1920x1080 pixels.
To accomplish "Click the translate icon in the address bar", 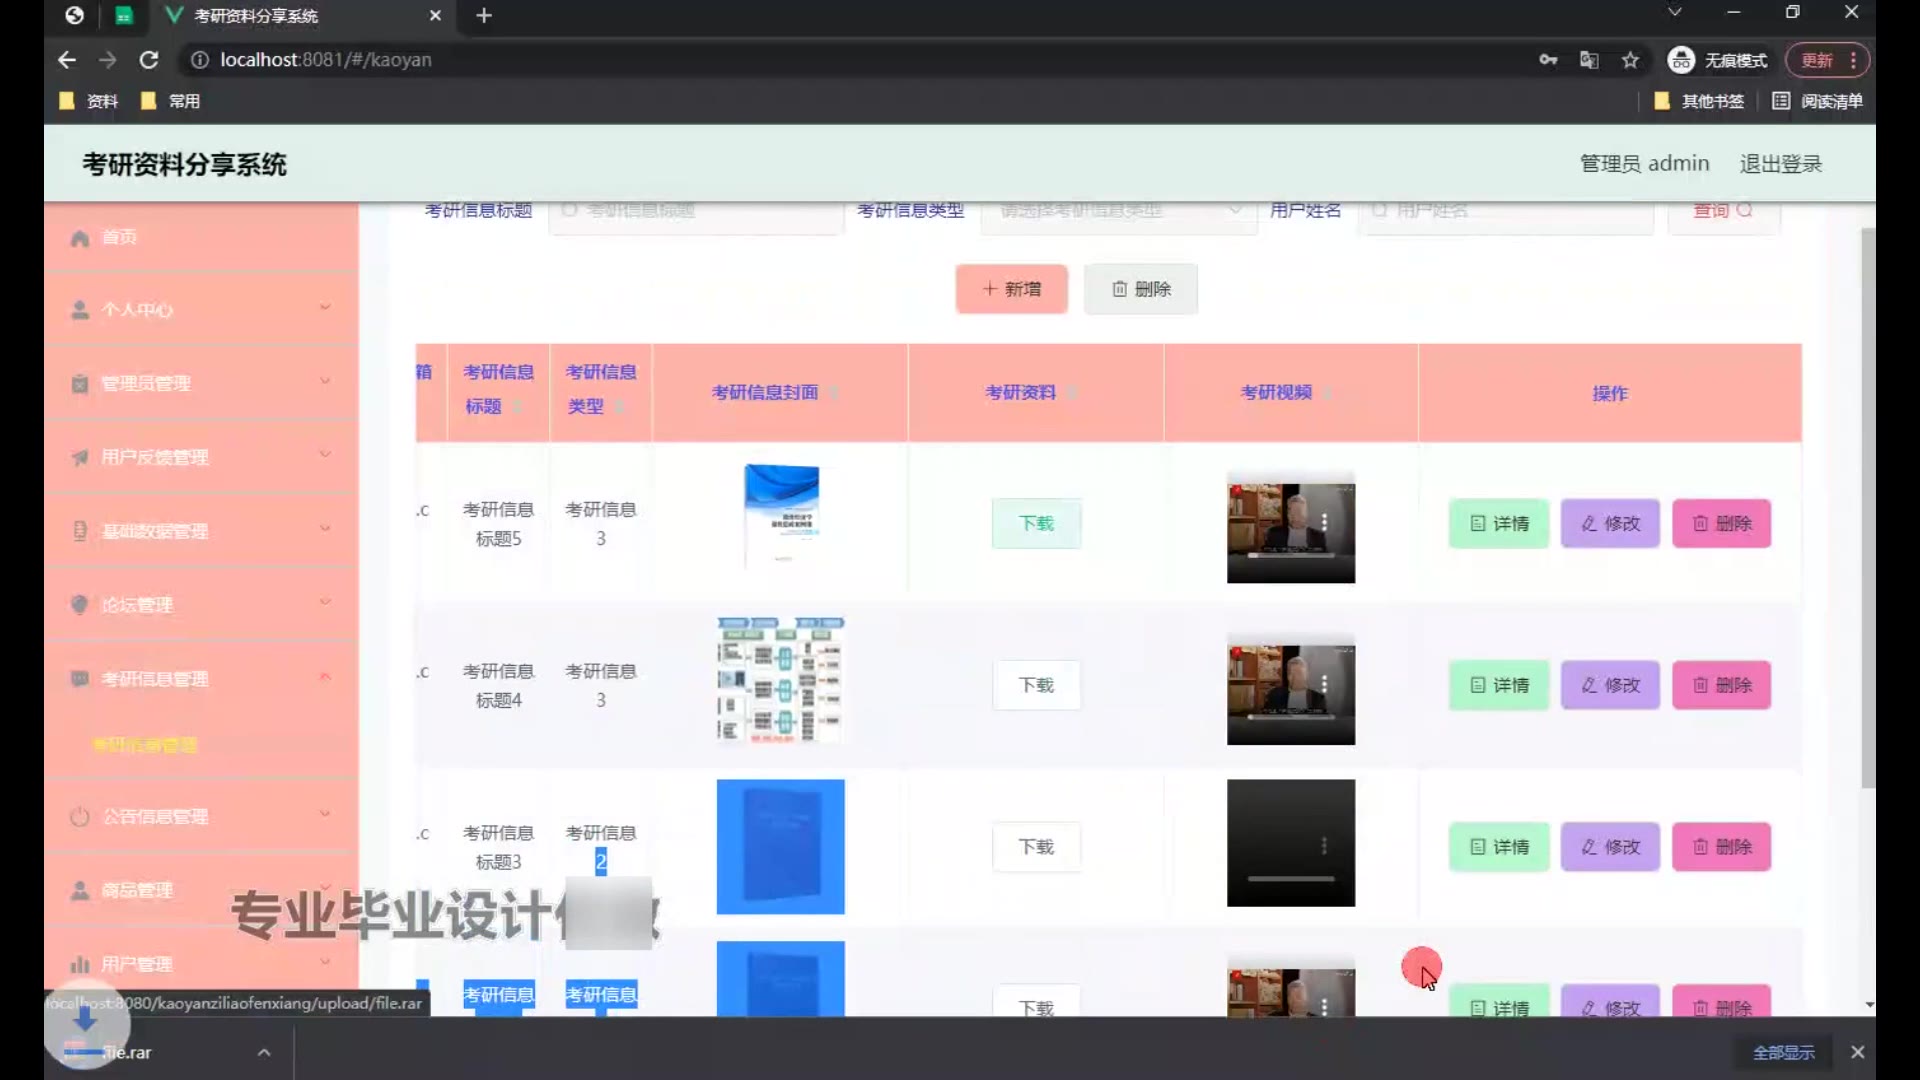I will [x=1589, y=60].
